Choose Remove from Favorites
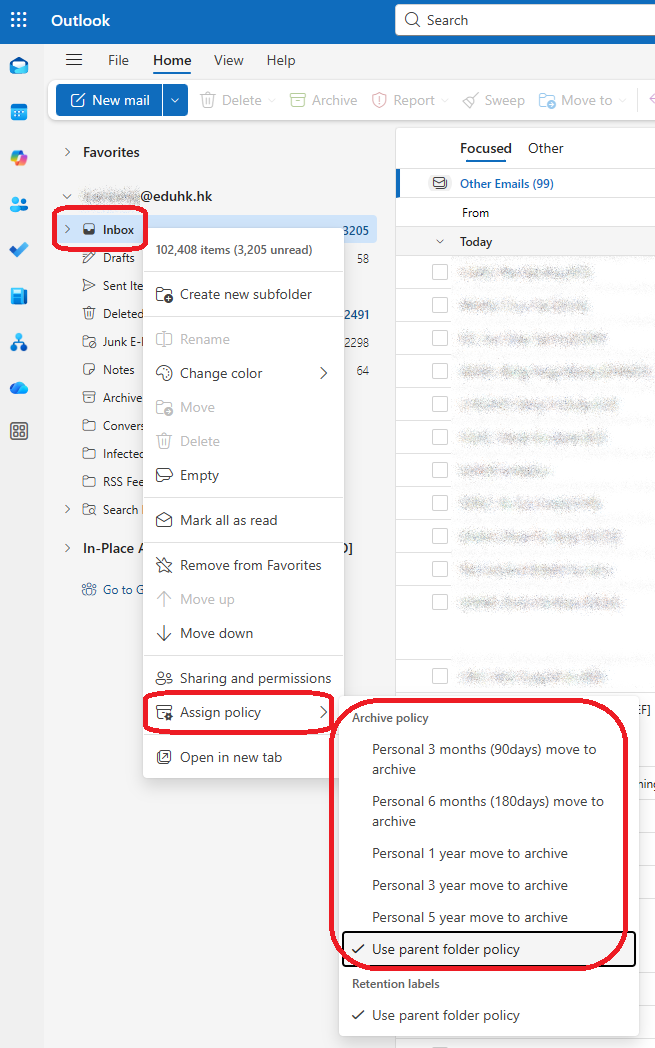The image size is (655, 1048). click(x=243, y=565)
